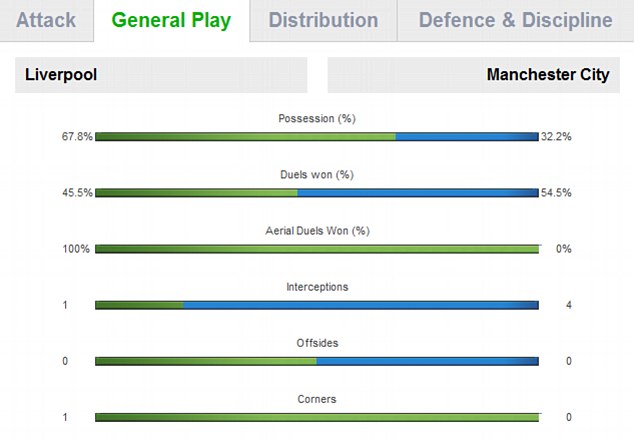Click the blue Offsides bar segment
The width and height of the screenshot is (634, 441).
pyautogui.click(x=428, y=361)
